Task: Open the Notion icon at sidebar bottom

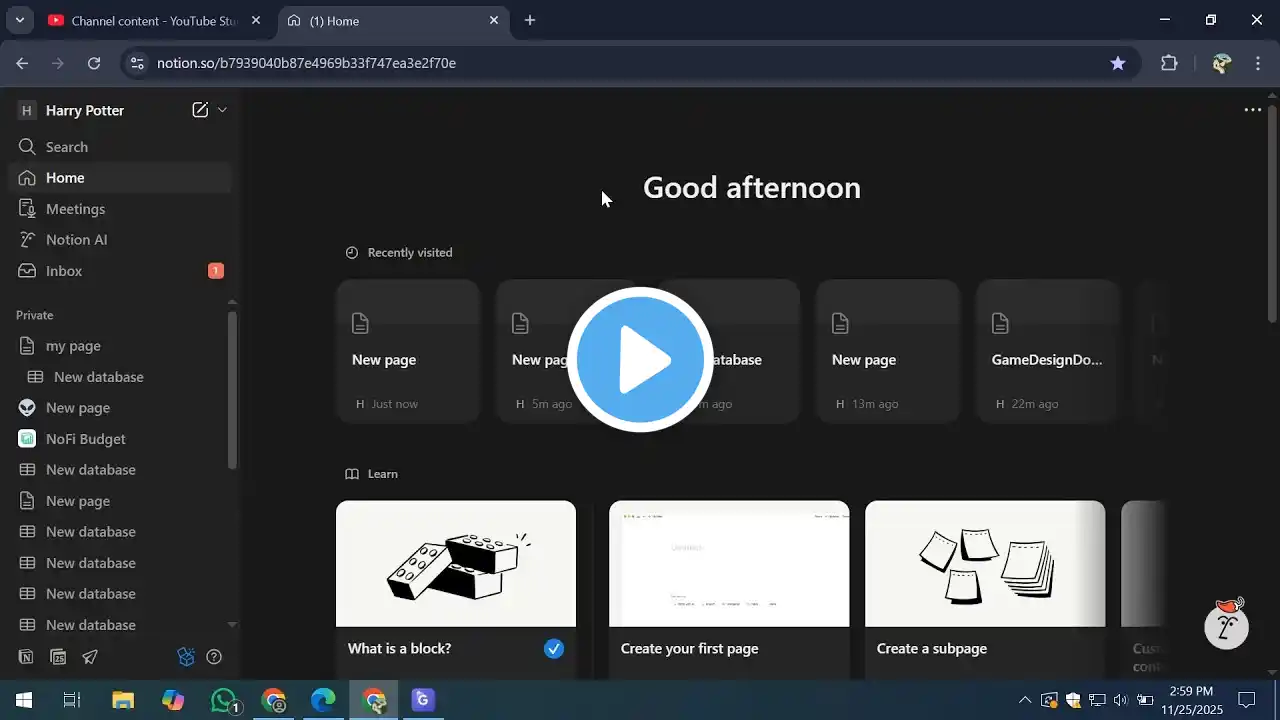Action: (x=26, y=657)
